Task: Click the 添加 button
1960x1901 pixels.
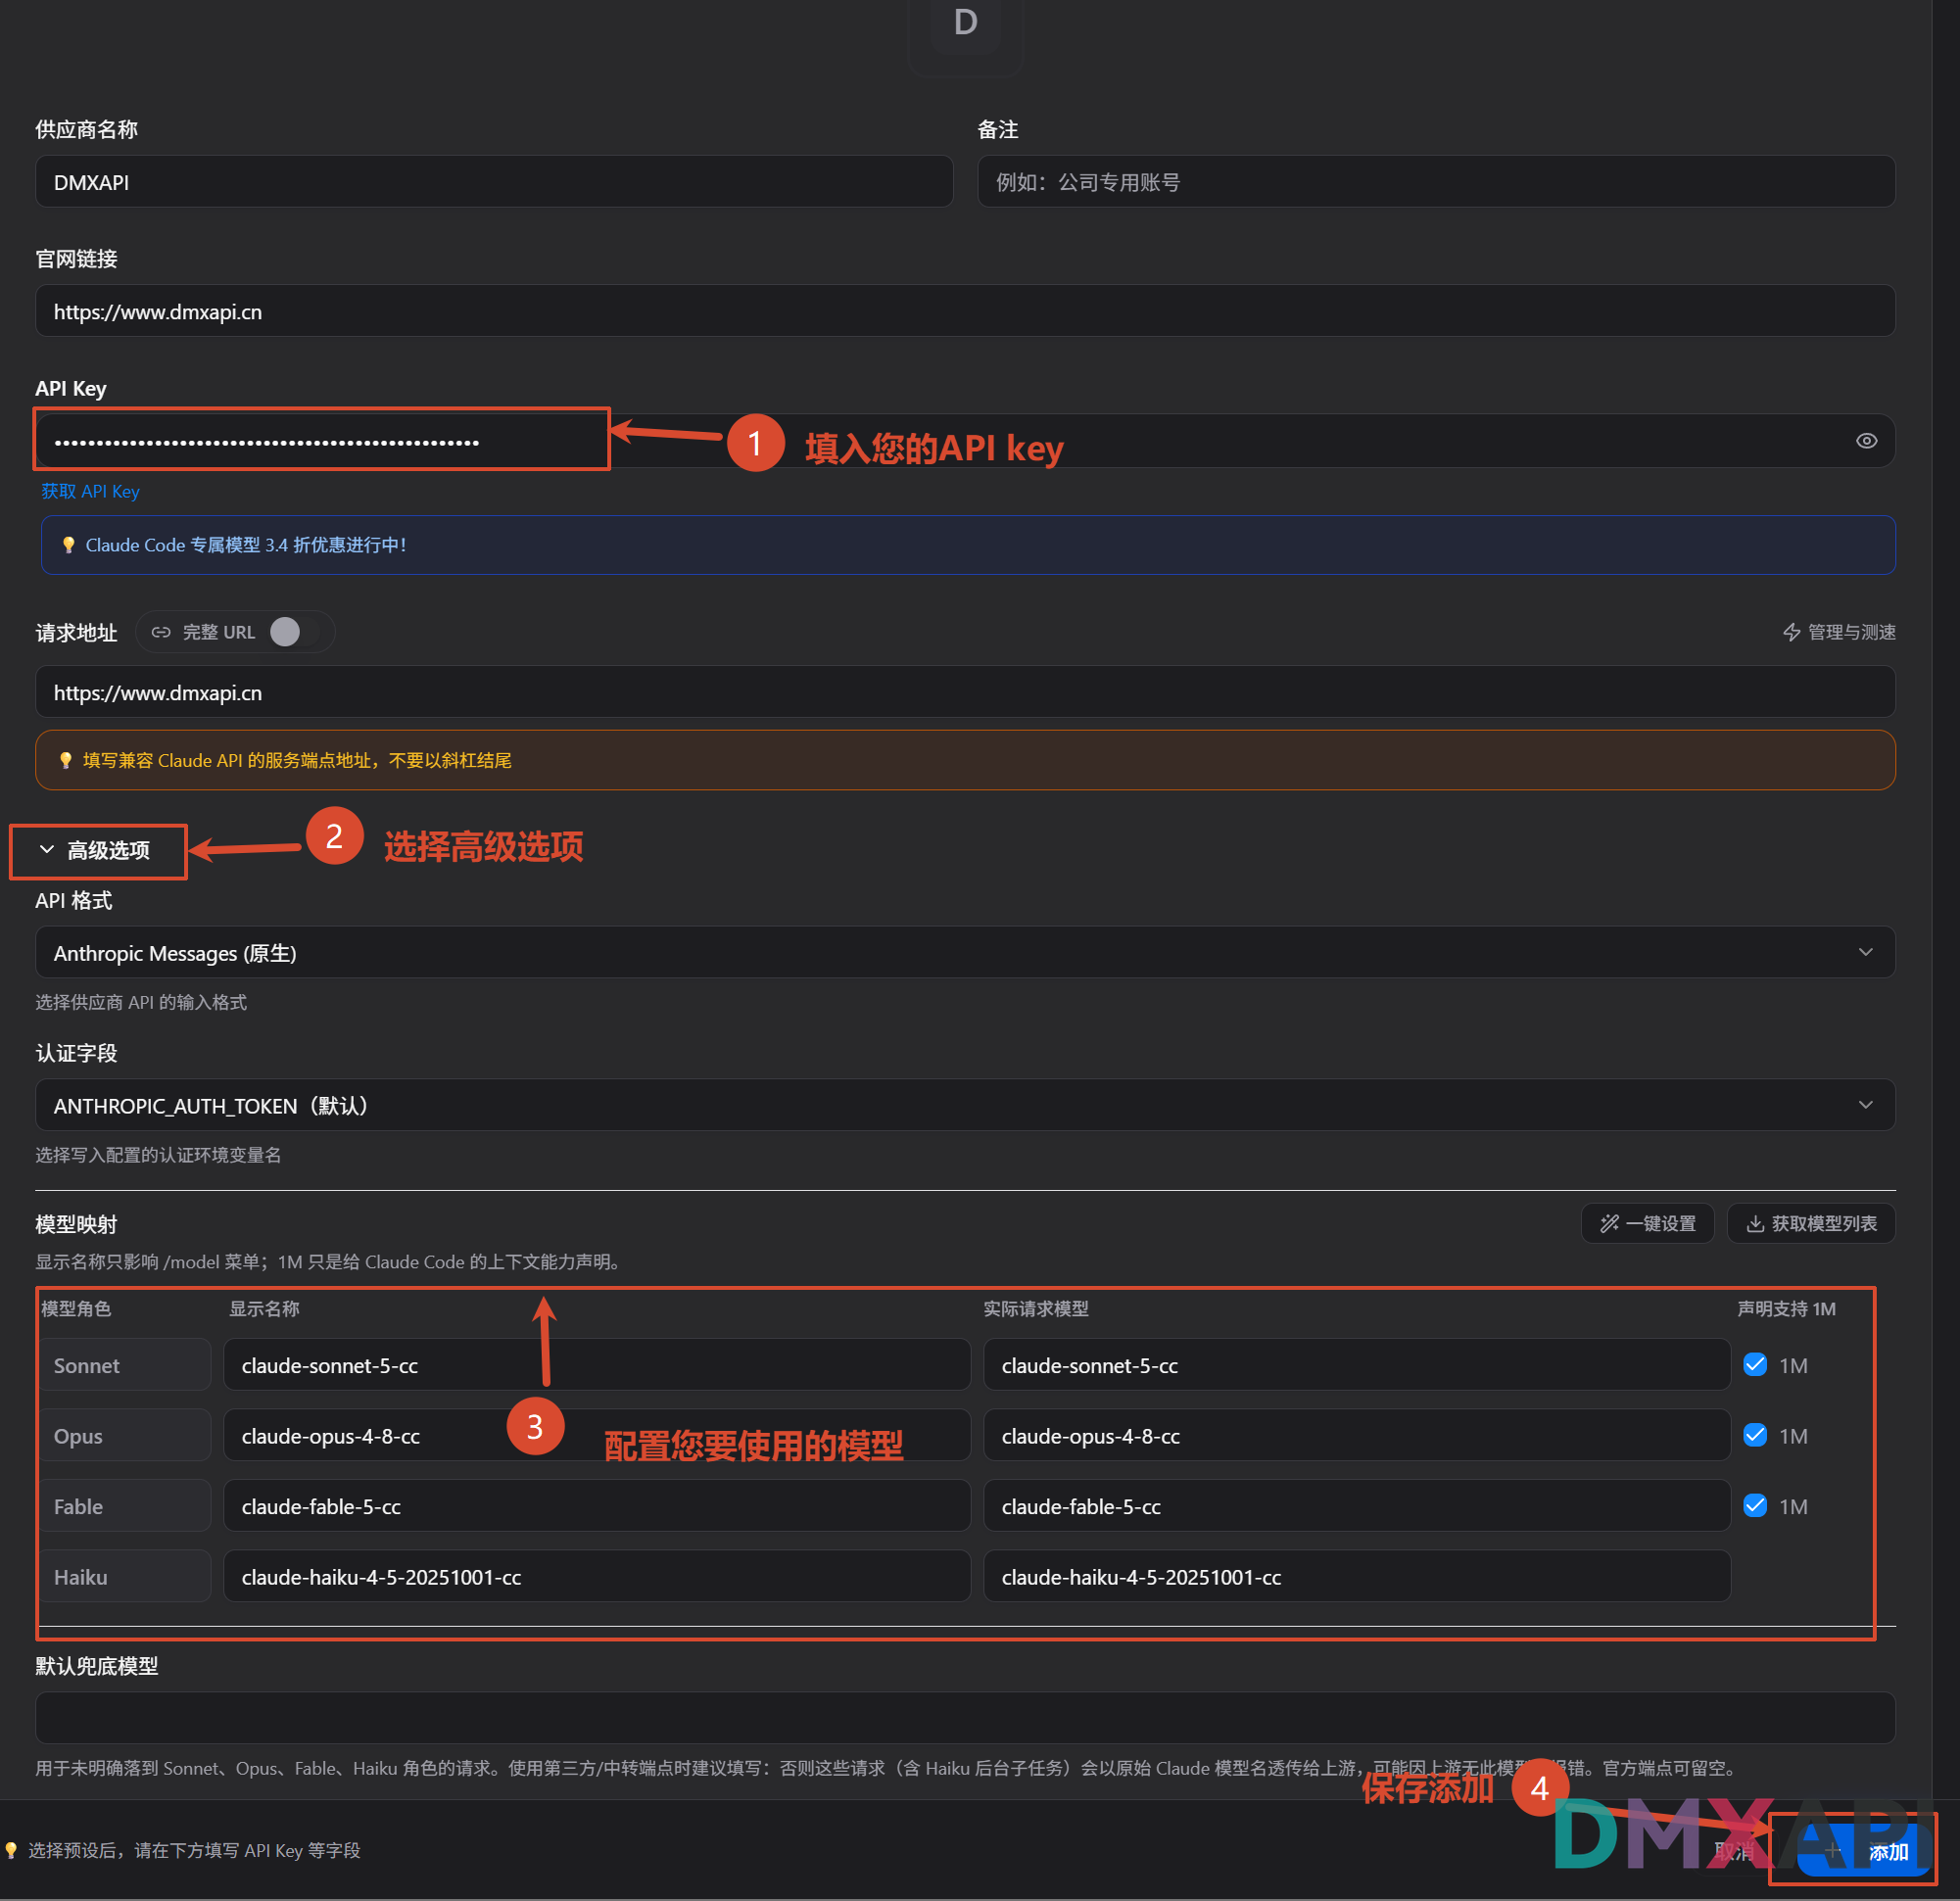Action: tap(1864, 1851)
